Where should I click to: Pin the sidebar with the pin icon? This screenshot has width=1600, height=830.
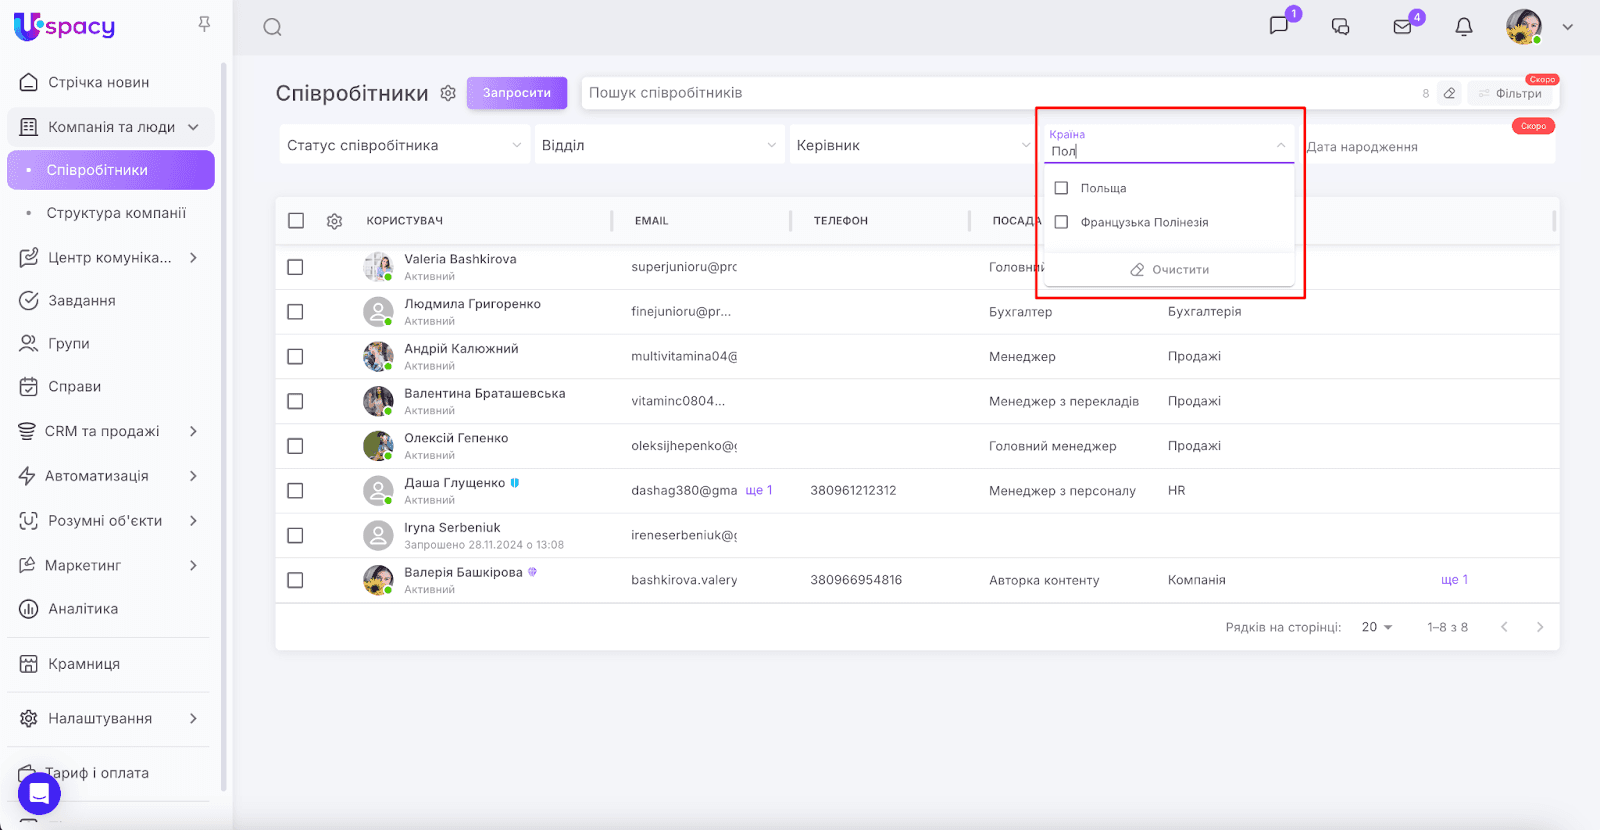(x=204, y=24)
